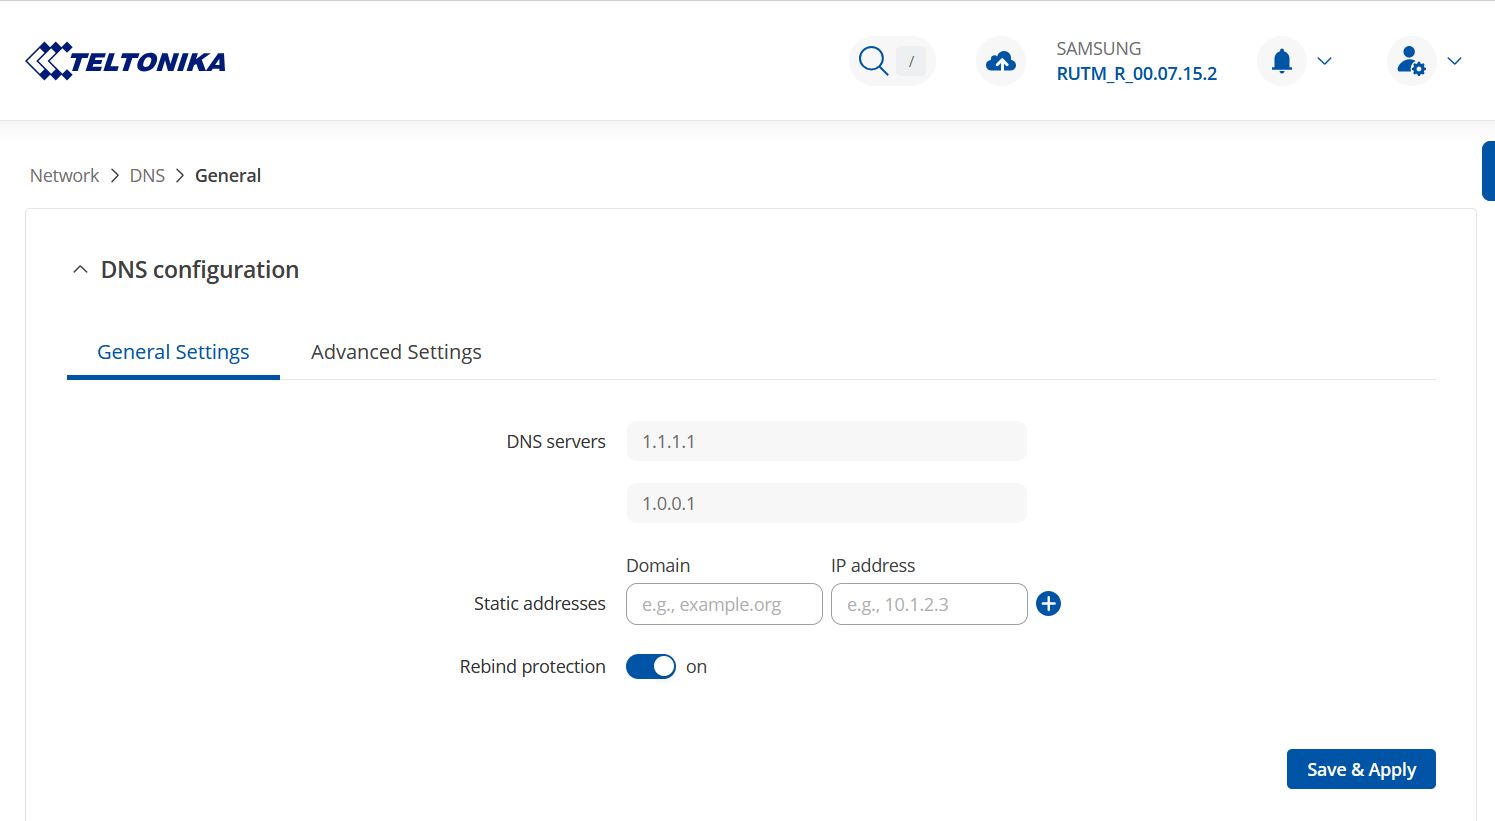Go to Network in the breadcrumb
The height and width of the screenshot is (821, 1495).
coord(64,176)
